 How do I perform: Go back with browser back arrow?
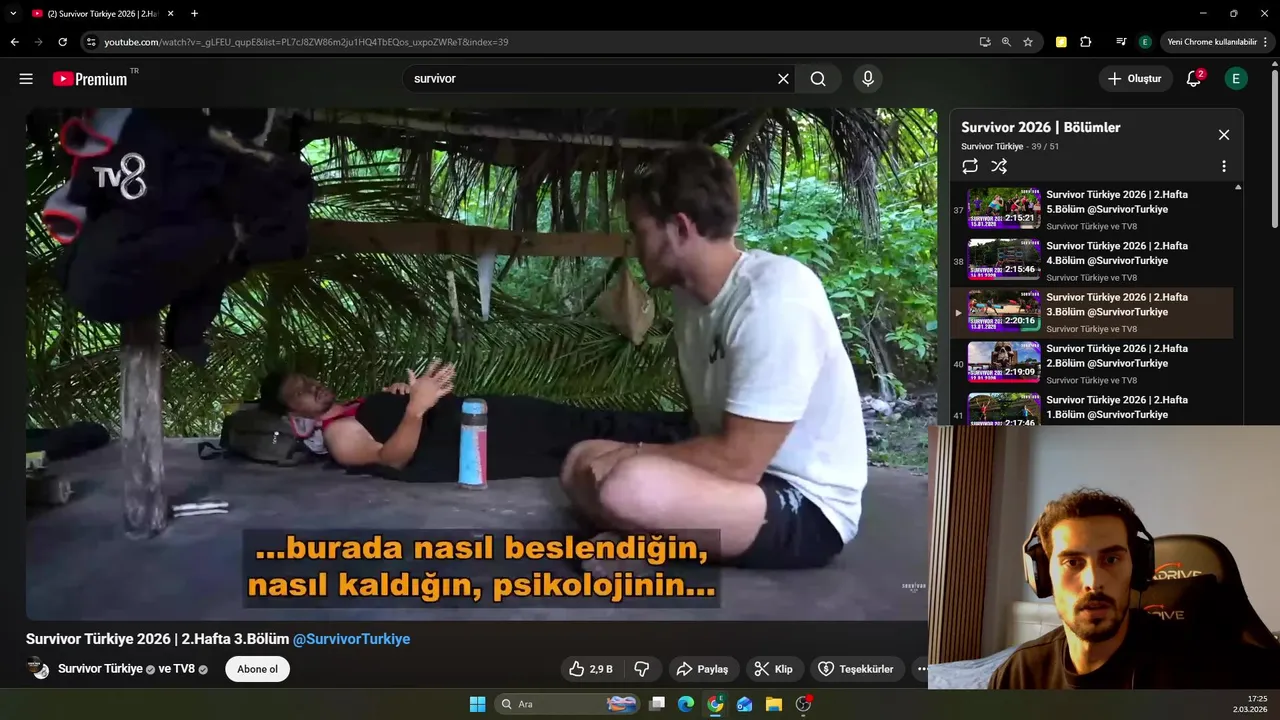(x=14, y=42)
